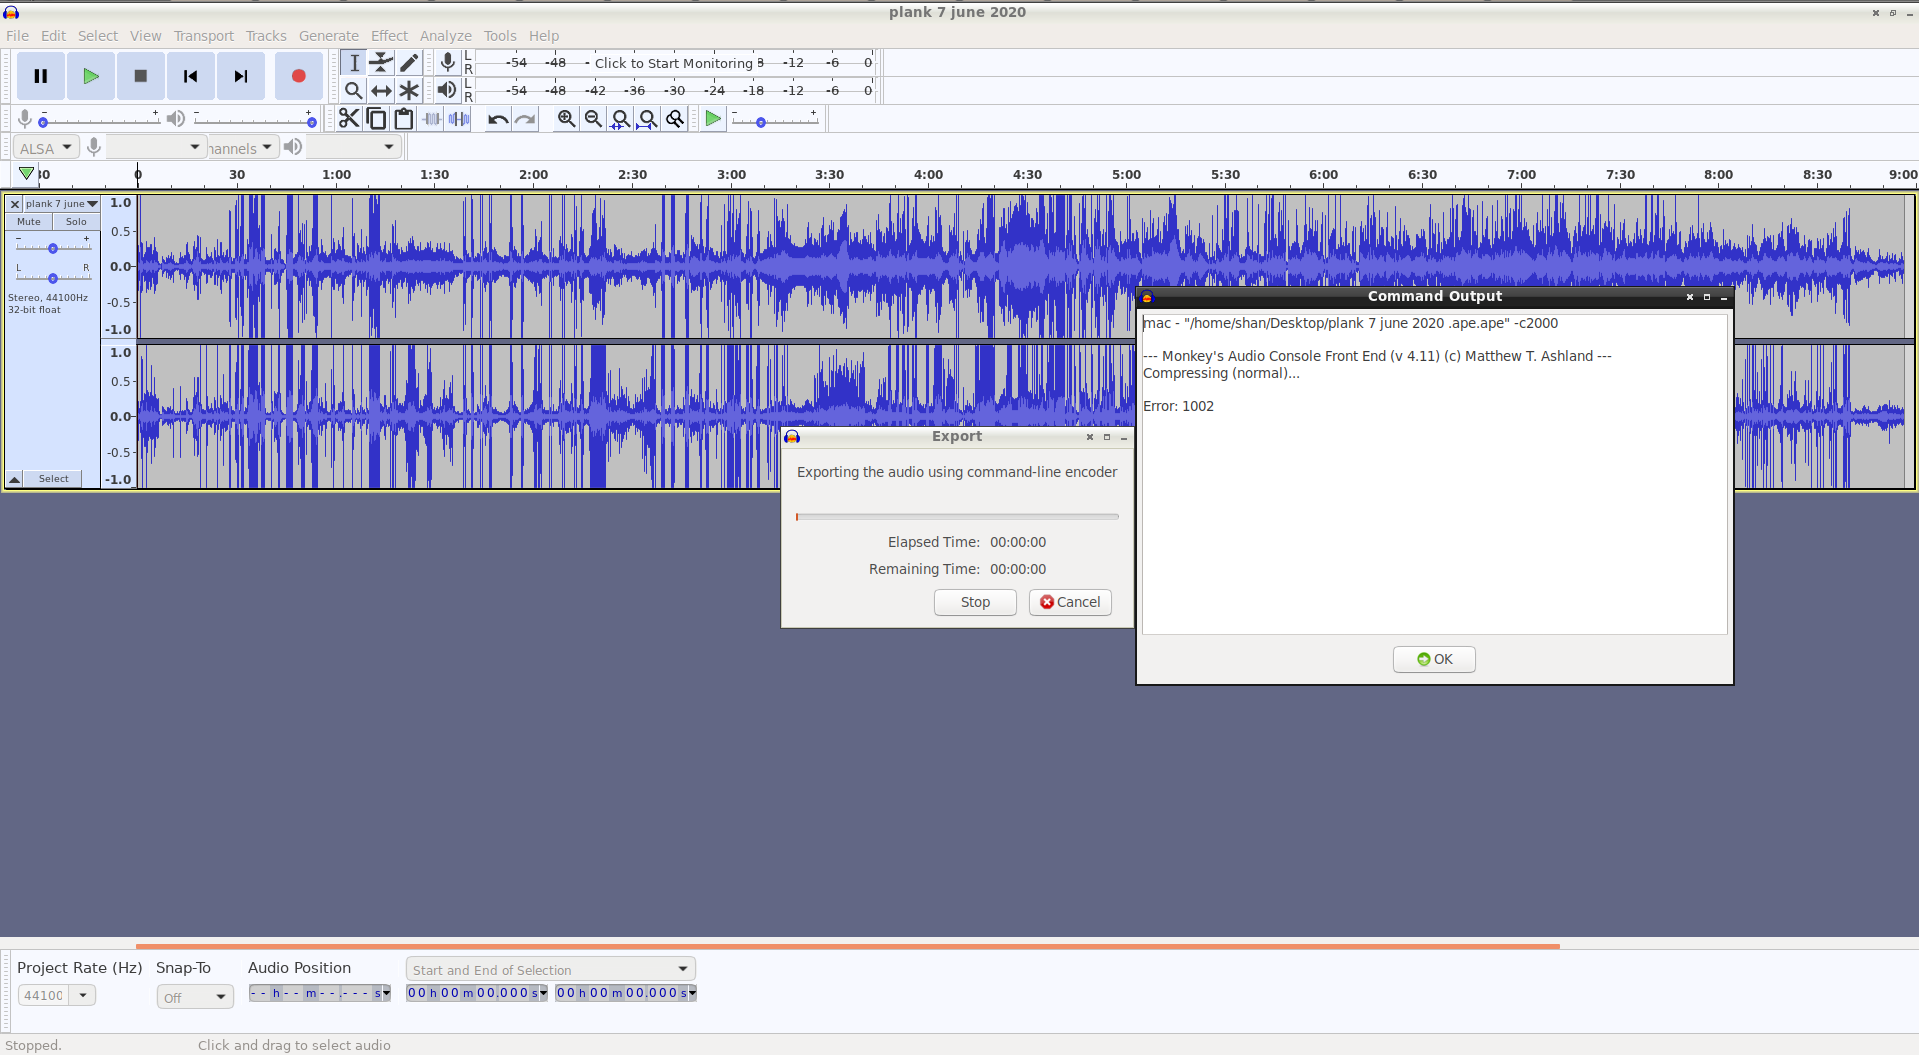Select the Draw pencil tool
The width and height of the screenshot is (1919, 1055).
point(409,62)
